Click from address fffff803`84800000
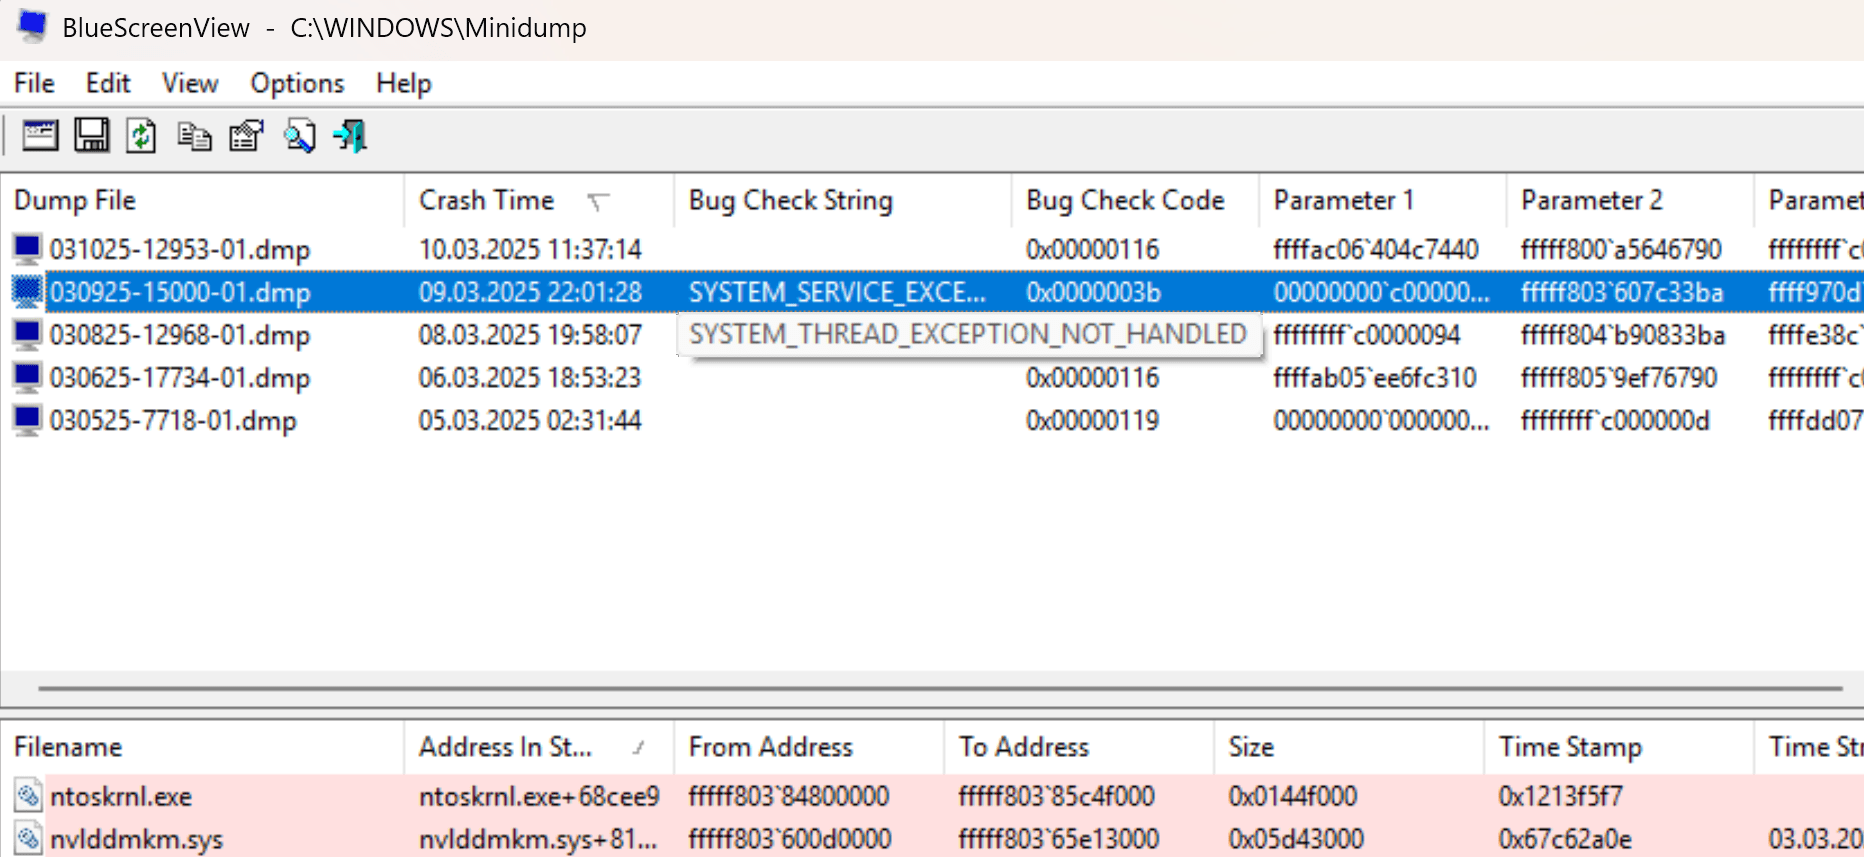The width and height of the screenshot is (1864, 857). point(789,796)
